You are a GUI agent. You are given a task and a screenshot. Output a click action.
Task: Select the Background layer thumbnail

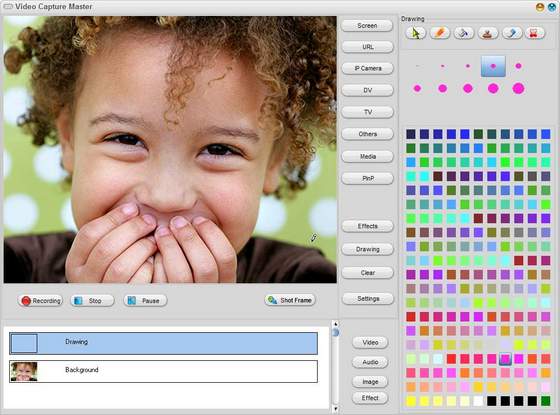pyautogui.click(x=24, y=371)
